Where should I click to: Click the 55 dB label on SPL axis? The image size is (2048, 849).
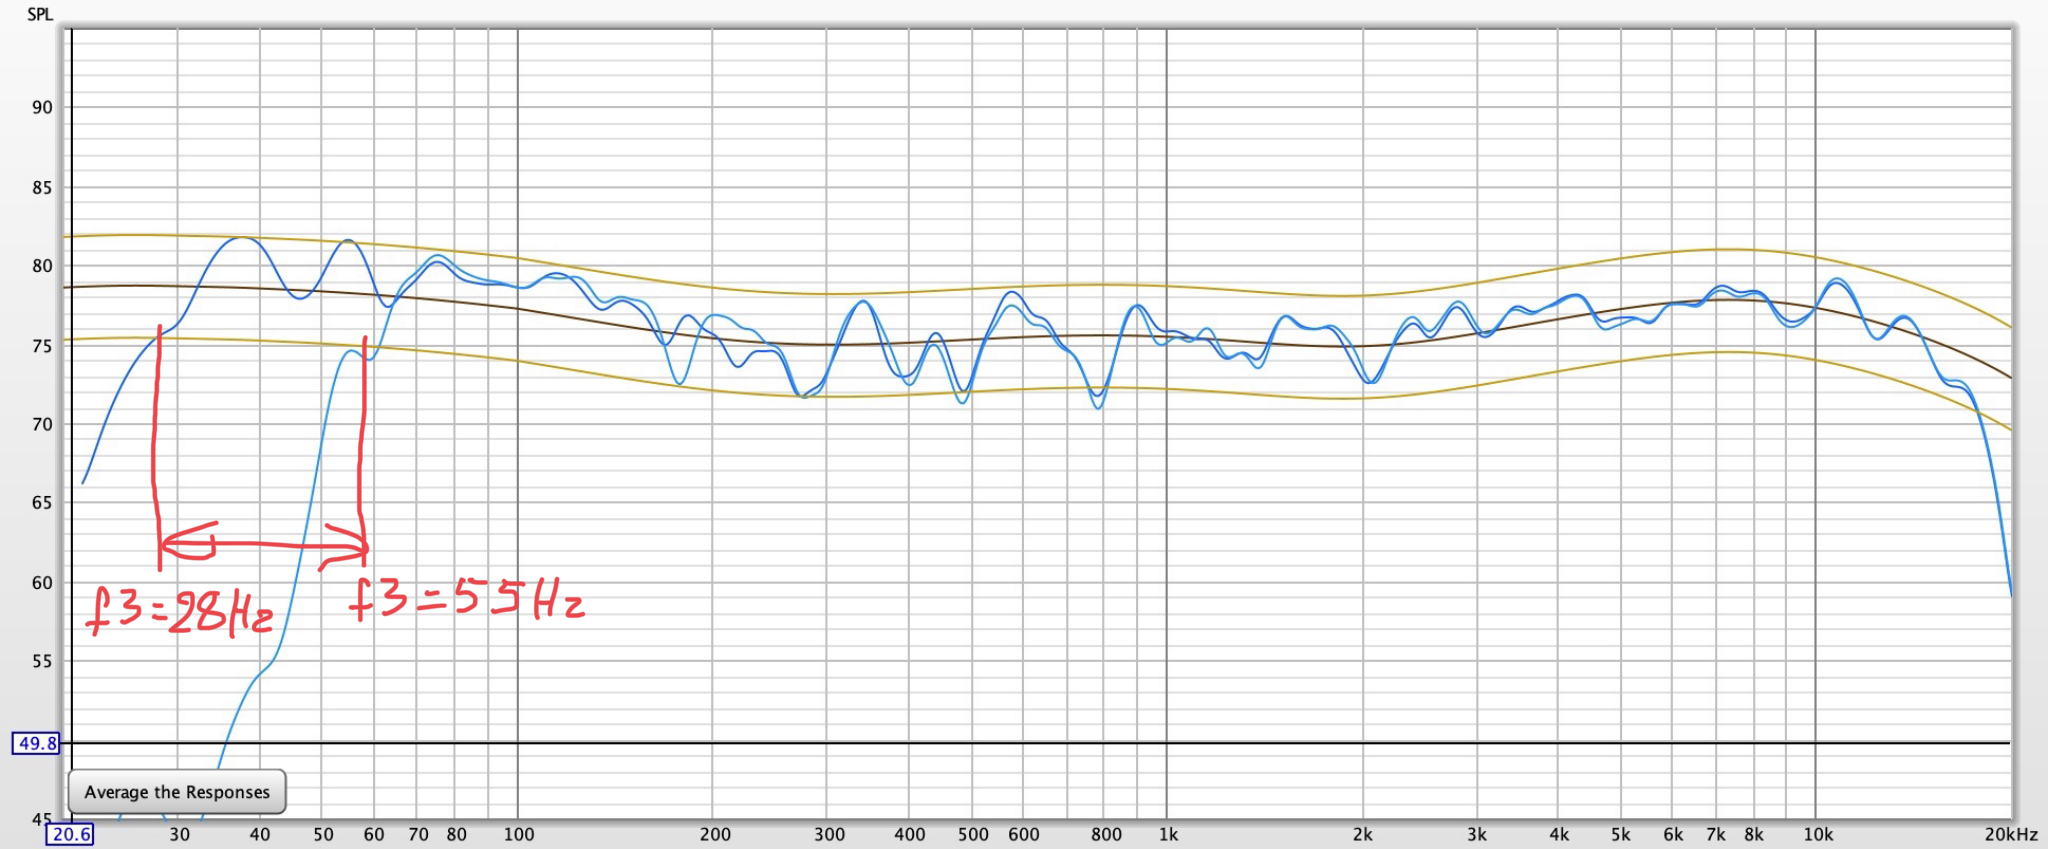click(42, 661)
